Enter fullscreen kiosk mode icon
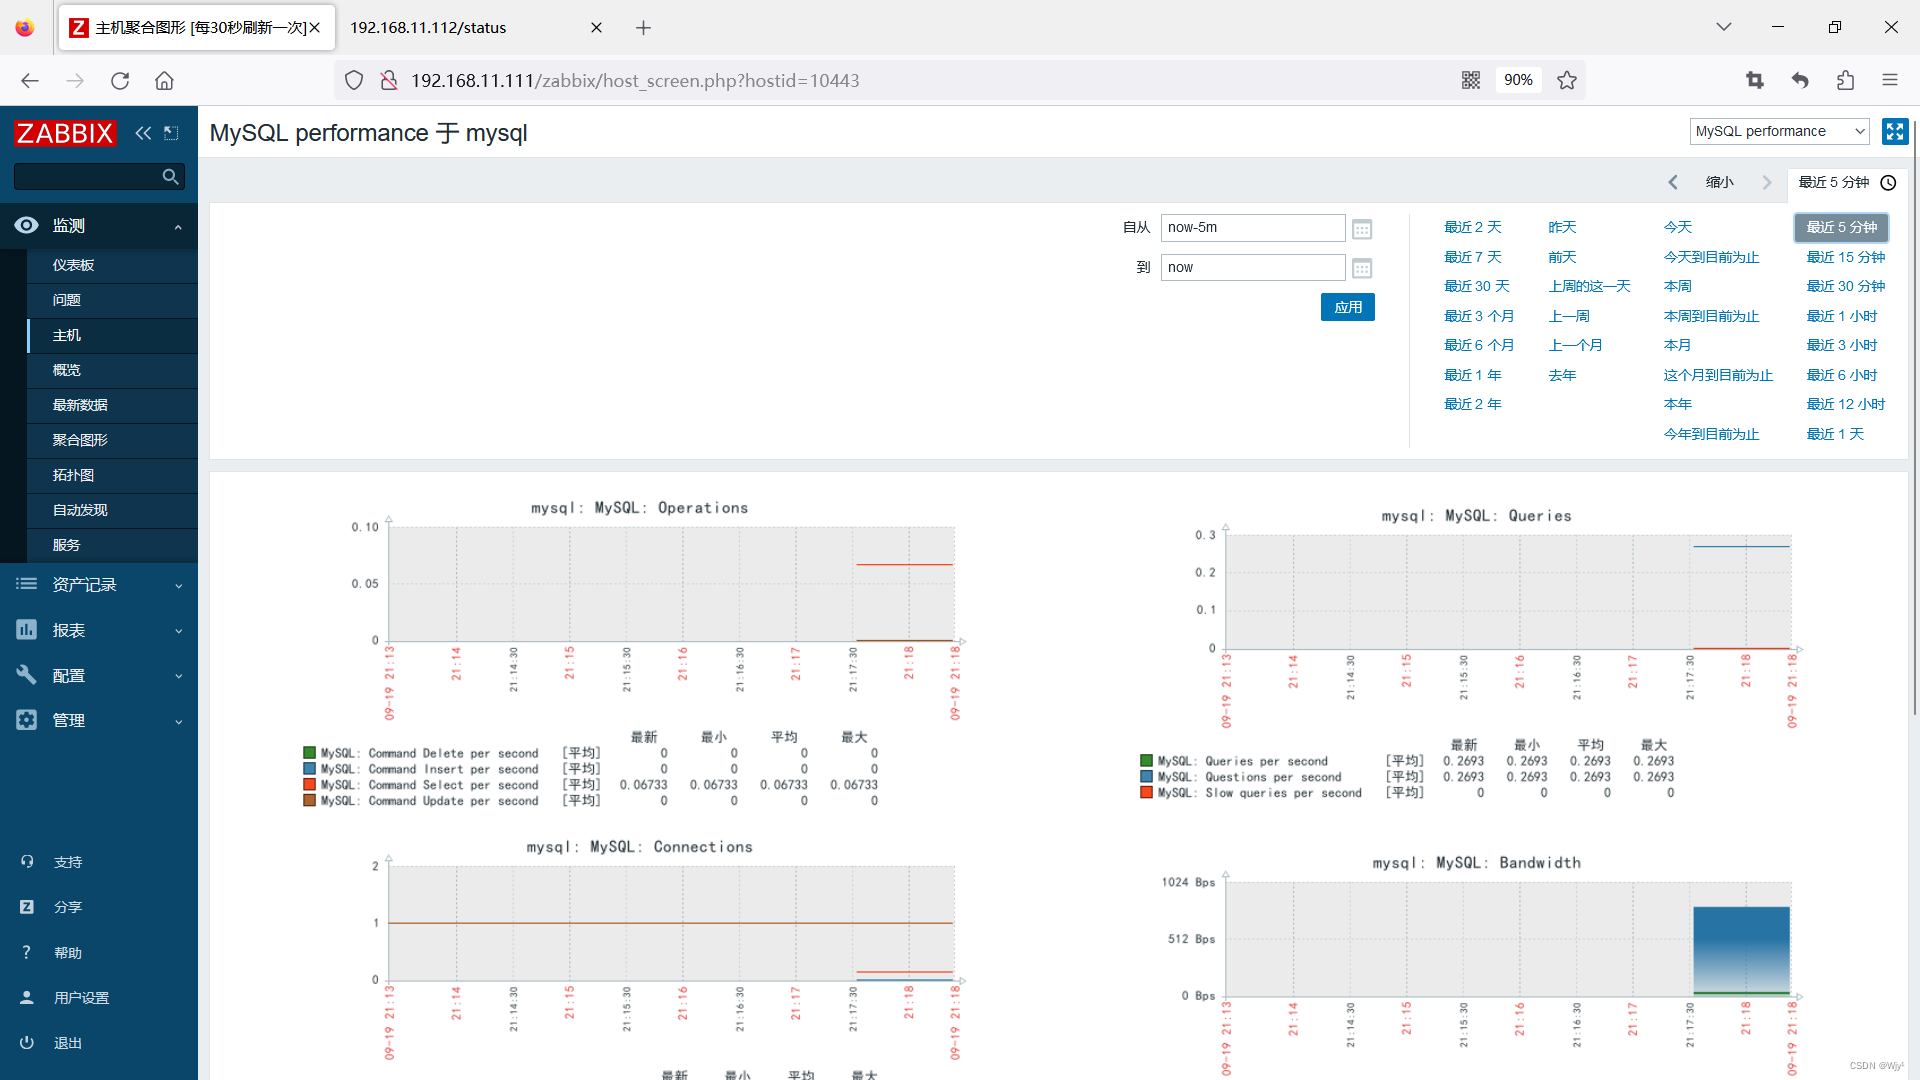Image resolution: width=1920 pixels, height=1080 pixels. coord(1894,131)
